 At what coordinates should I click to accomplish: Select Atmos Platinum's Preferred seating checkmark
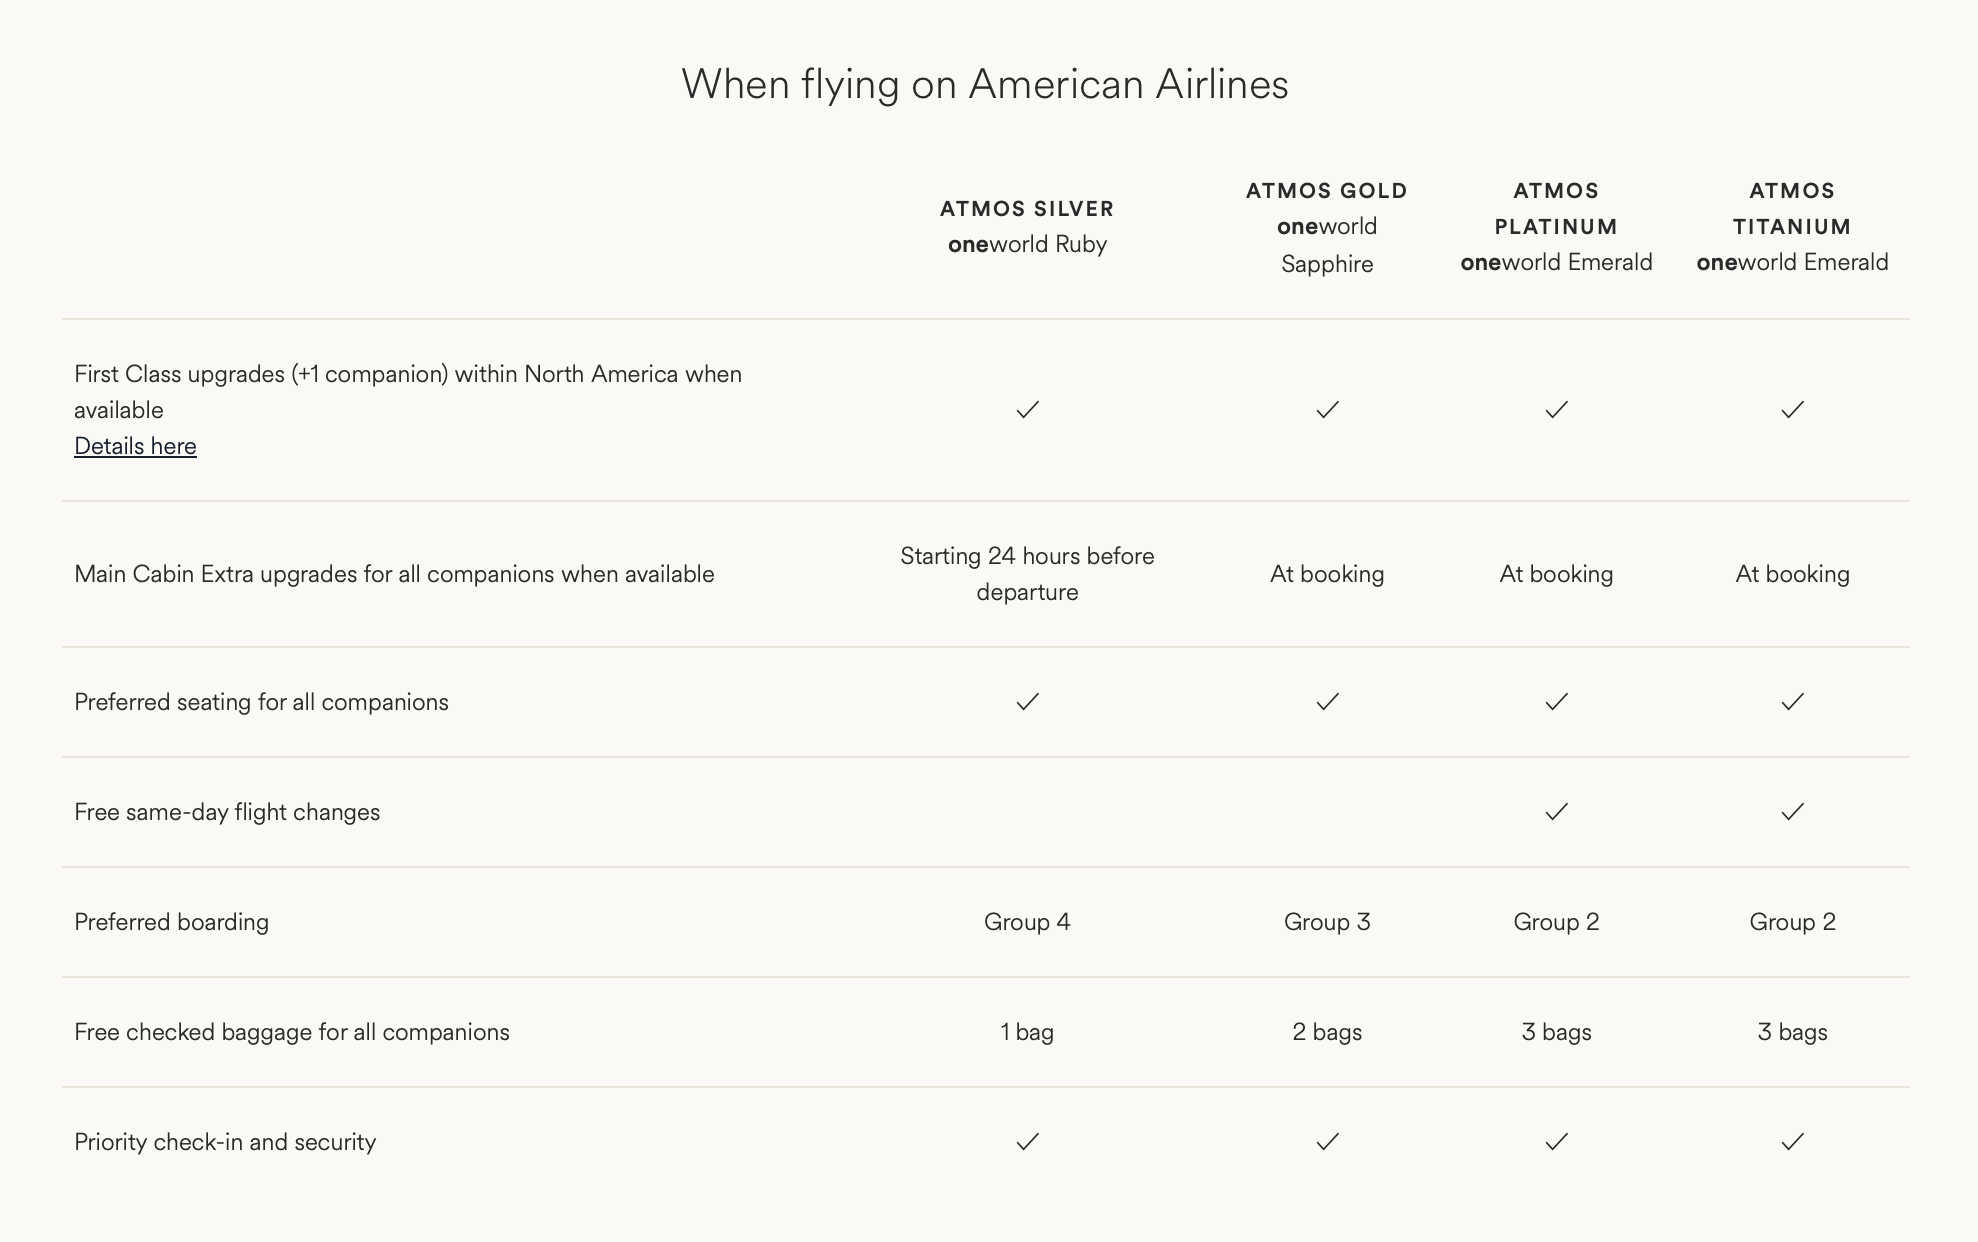coord(1556,702)
